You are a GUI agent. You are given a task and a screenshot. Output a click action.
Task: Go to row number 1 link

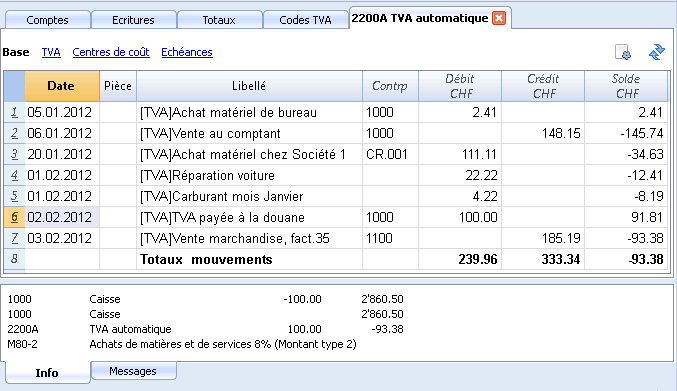point(14,112)
